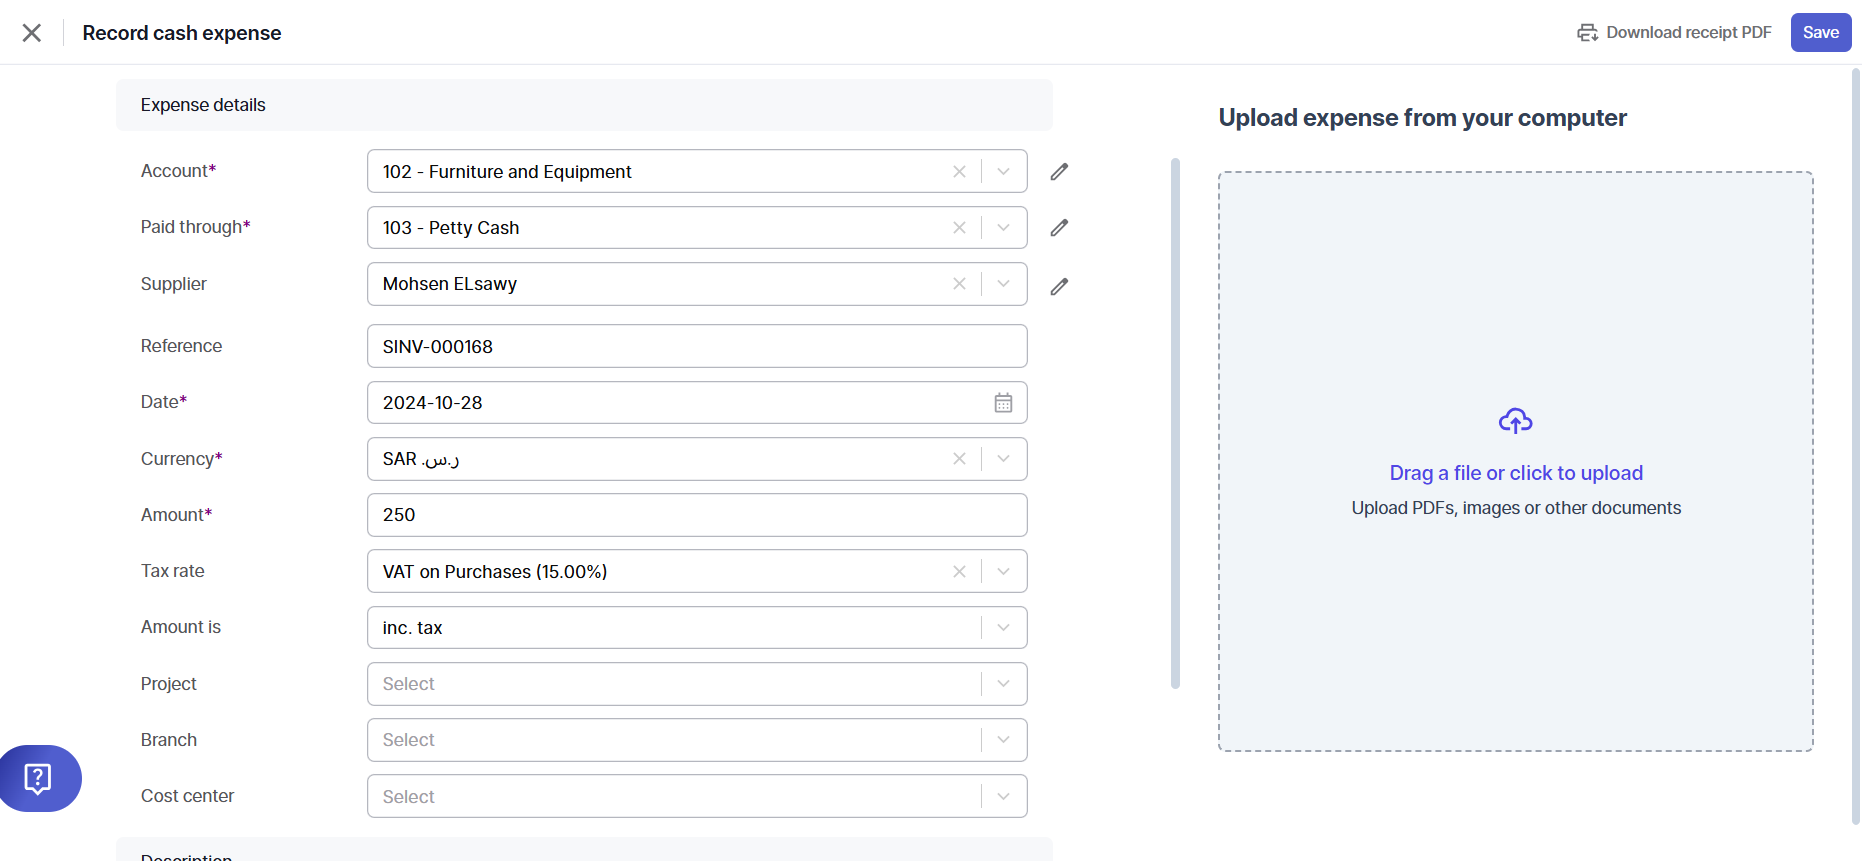Click into the Amount input field
Image resolution: width=1862 pixels, height=861 pixels.
pyautogui.click(x=696, y=515)
